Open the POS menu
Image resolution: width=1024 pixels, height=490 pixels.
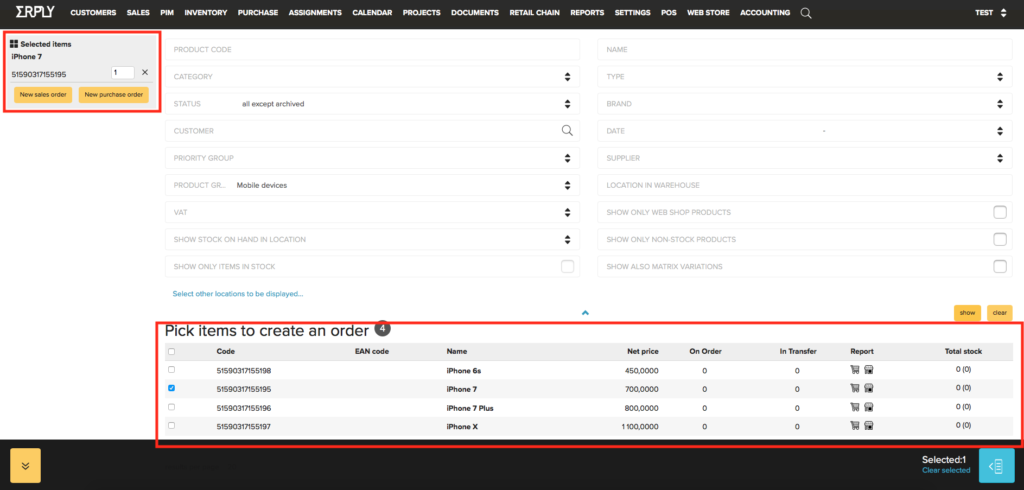668,12
